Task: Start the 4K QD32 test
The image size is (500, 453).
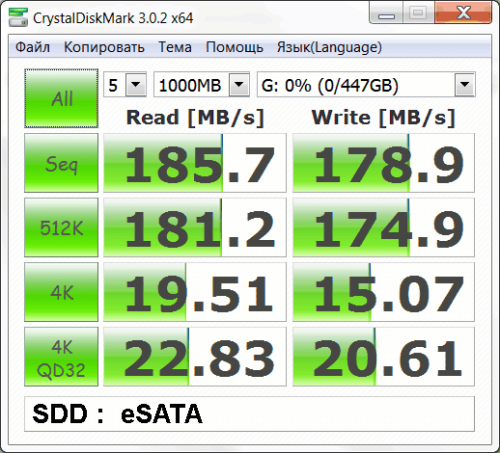Action: [61, 357]
